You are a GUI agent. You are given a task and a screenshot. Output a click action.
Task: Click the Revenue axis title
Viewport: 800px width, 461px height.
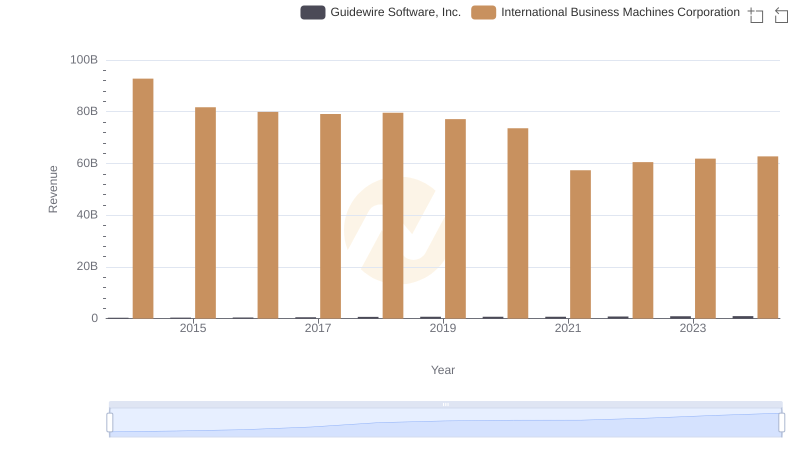pyautogui.click(x=53, y=189)
